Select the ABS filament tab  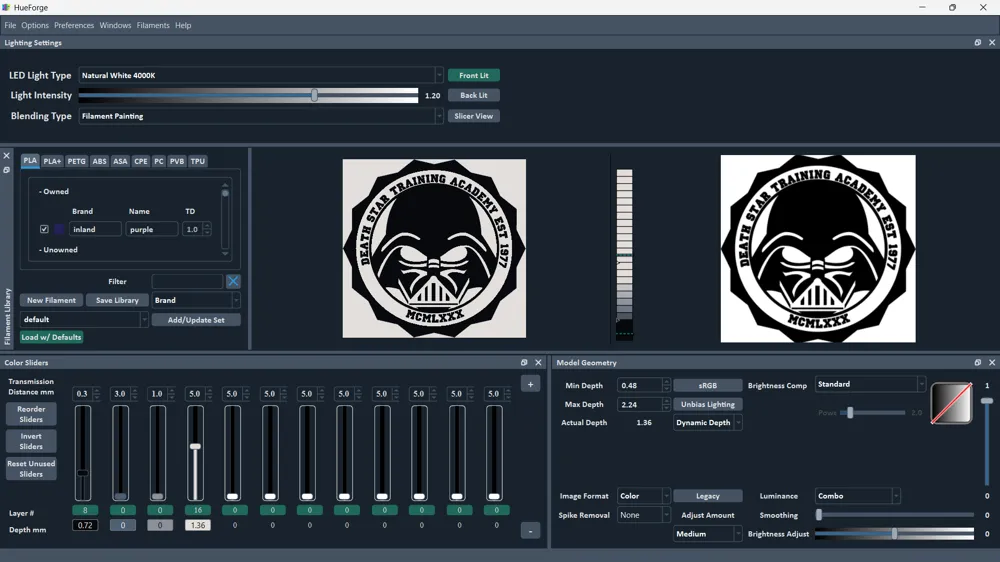point(99,161)
